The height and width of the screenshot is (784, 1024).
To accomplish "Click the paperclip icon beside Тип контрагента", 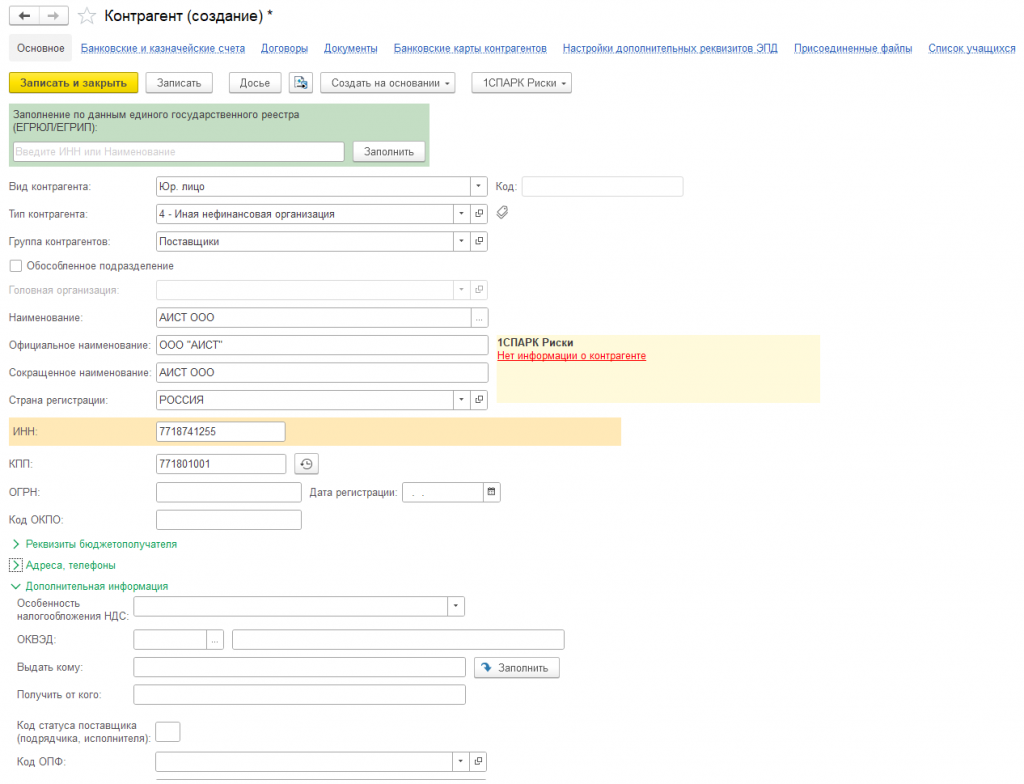I will click(x=502, y=212).
